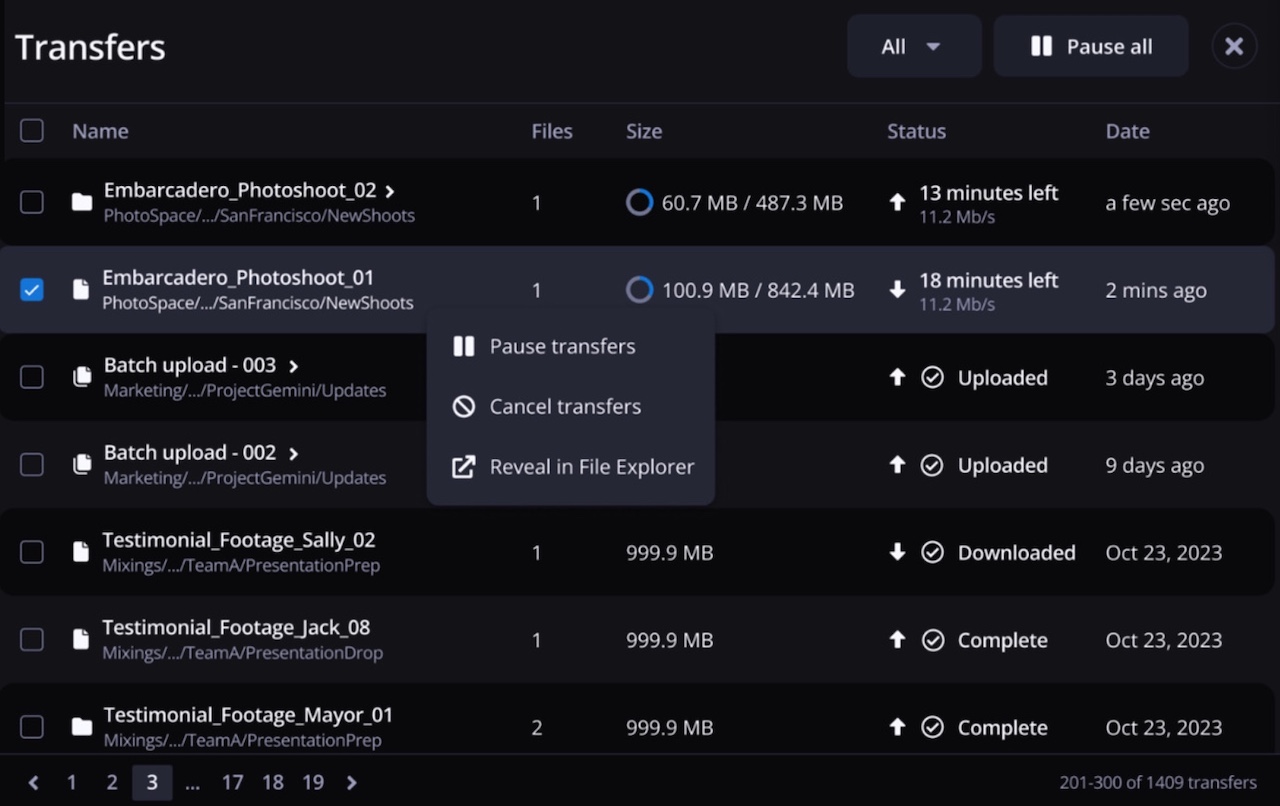
Task: Click download arrow on Sally_02 row
Action: pos(897,552)
